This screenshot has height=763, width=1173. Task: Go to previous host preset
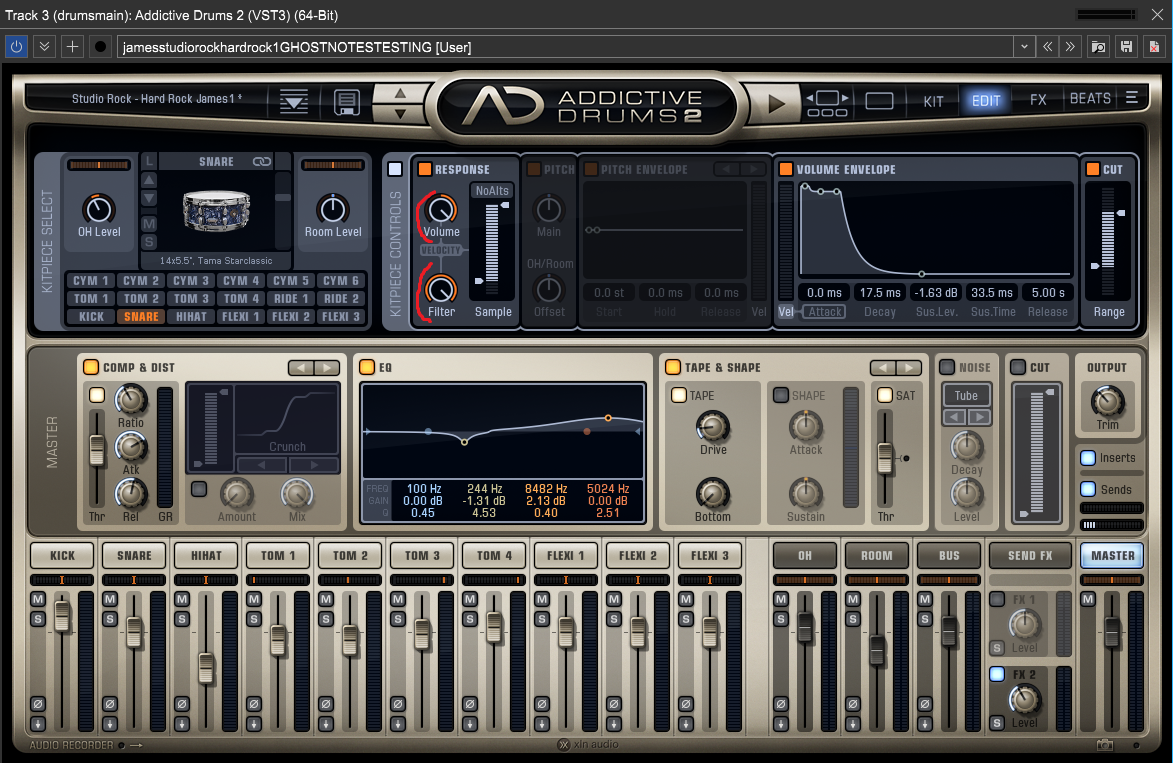point(1047,46)
